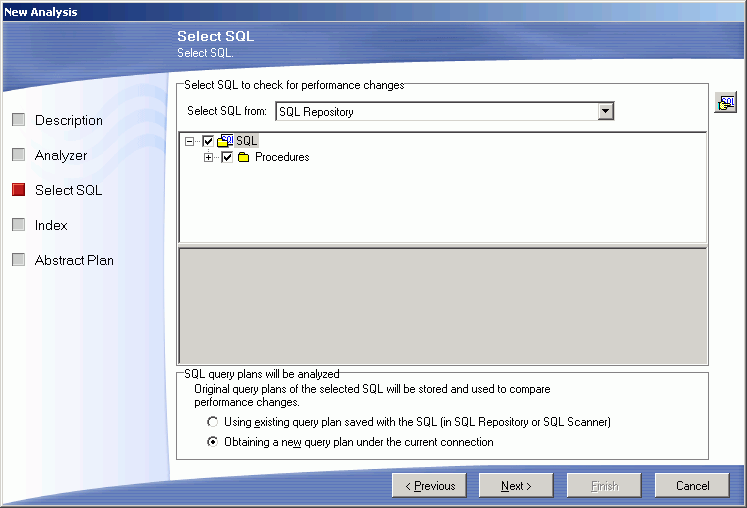Click the Procedures yellow folder icon
Screen dimensions: 747x508
coord(243,157)
